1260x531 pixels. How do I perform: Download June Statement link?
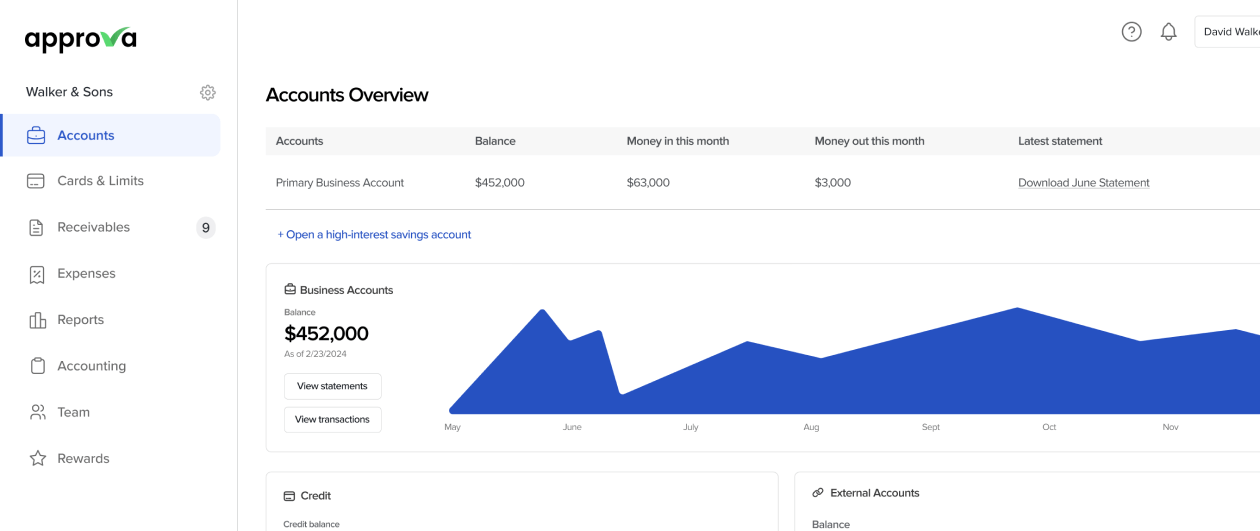click(1083, 183)
